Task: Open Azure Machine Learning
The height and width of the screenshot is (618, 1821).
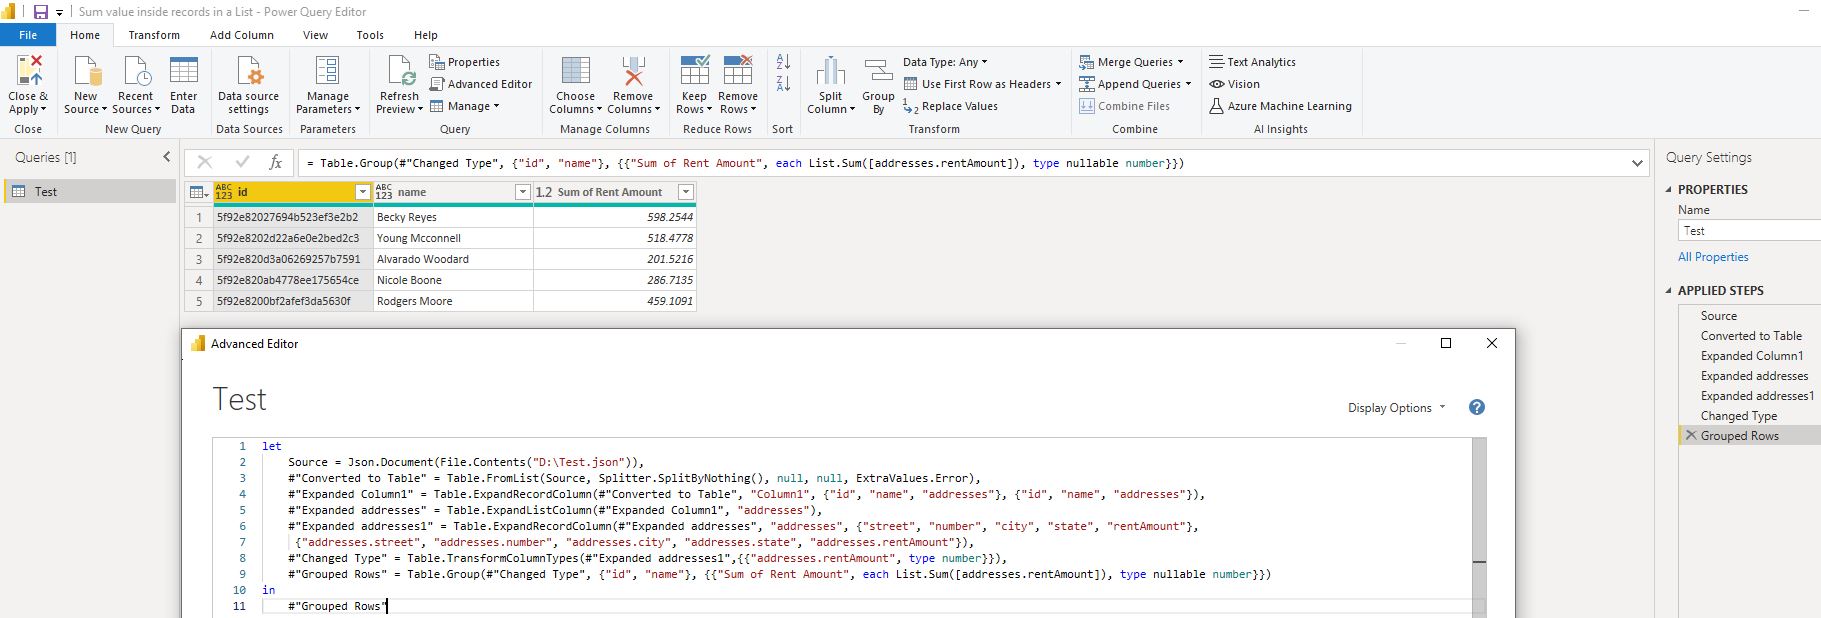Action: pos(1280,106)
